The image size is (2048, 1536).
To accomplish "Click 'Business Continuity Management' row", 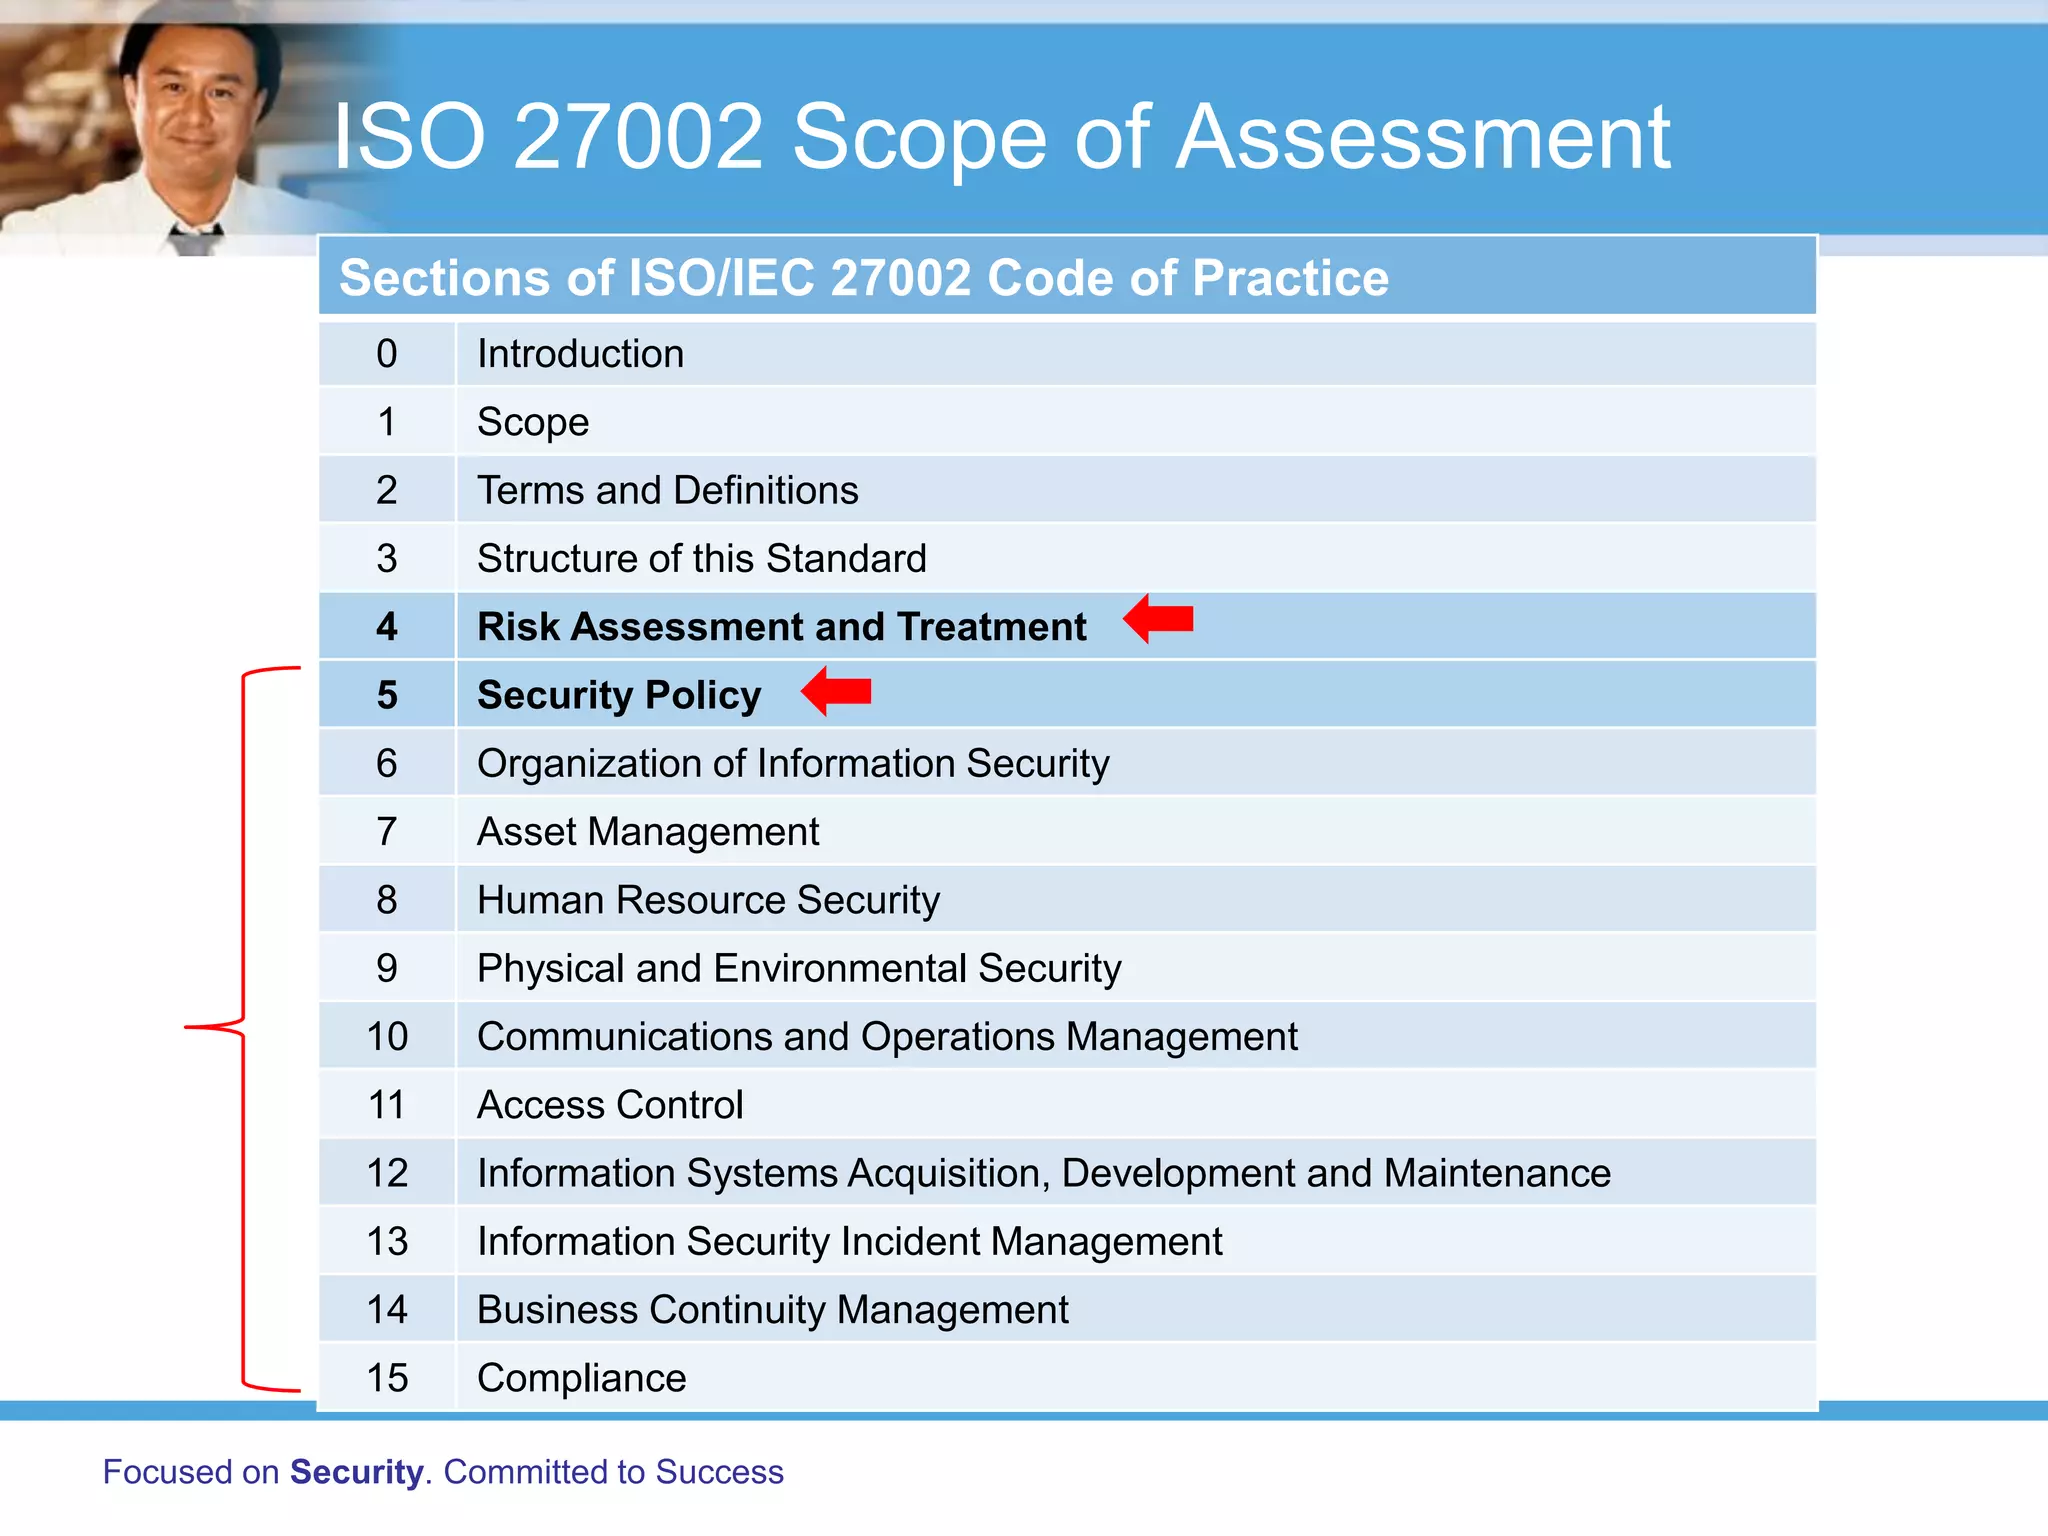I will [x=1067, y=1310].
